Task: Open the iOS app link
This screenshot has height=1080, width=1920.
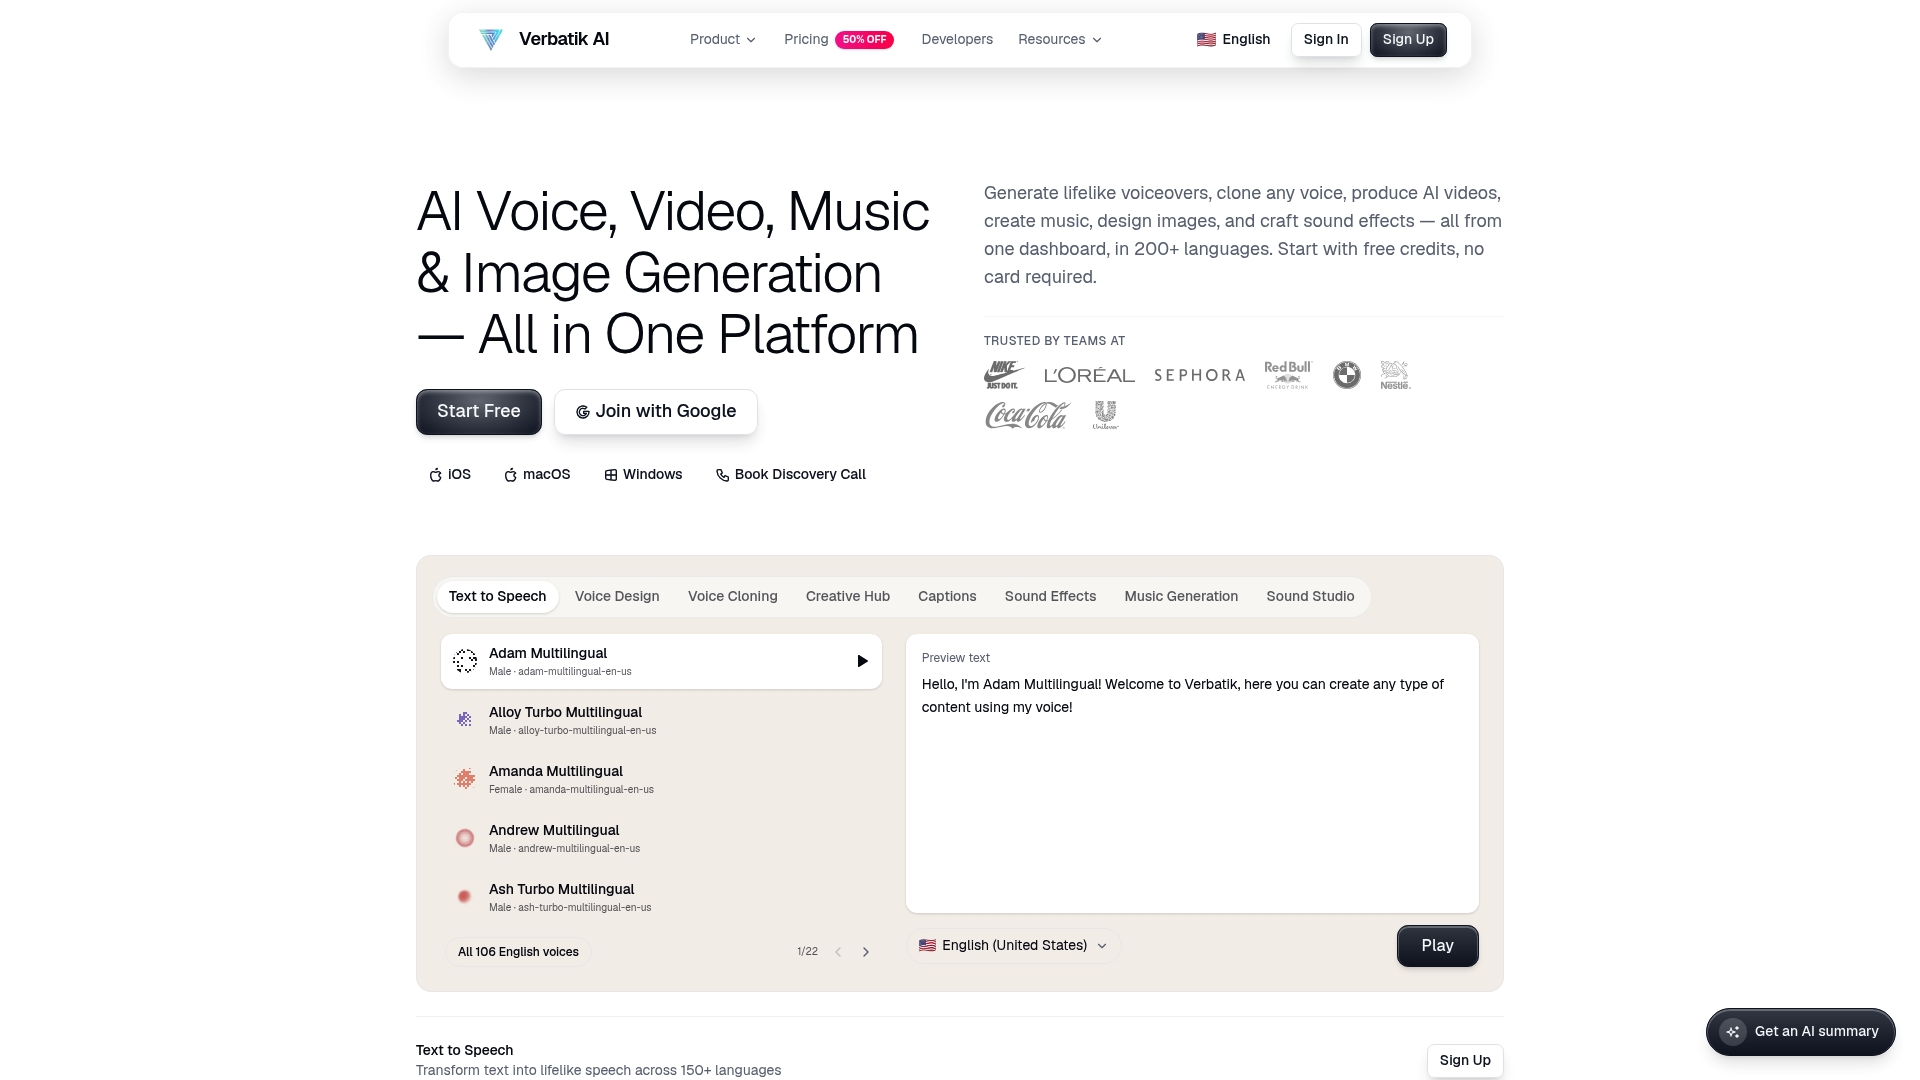Action: pos(450,475)
